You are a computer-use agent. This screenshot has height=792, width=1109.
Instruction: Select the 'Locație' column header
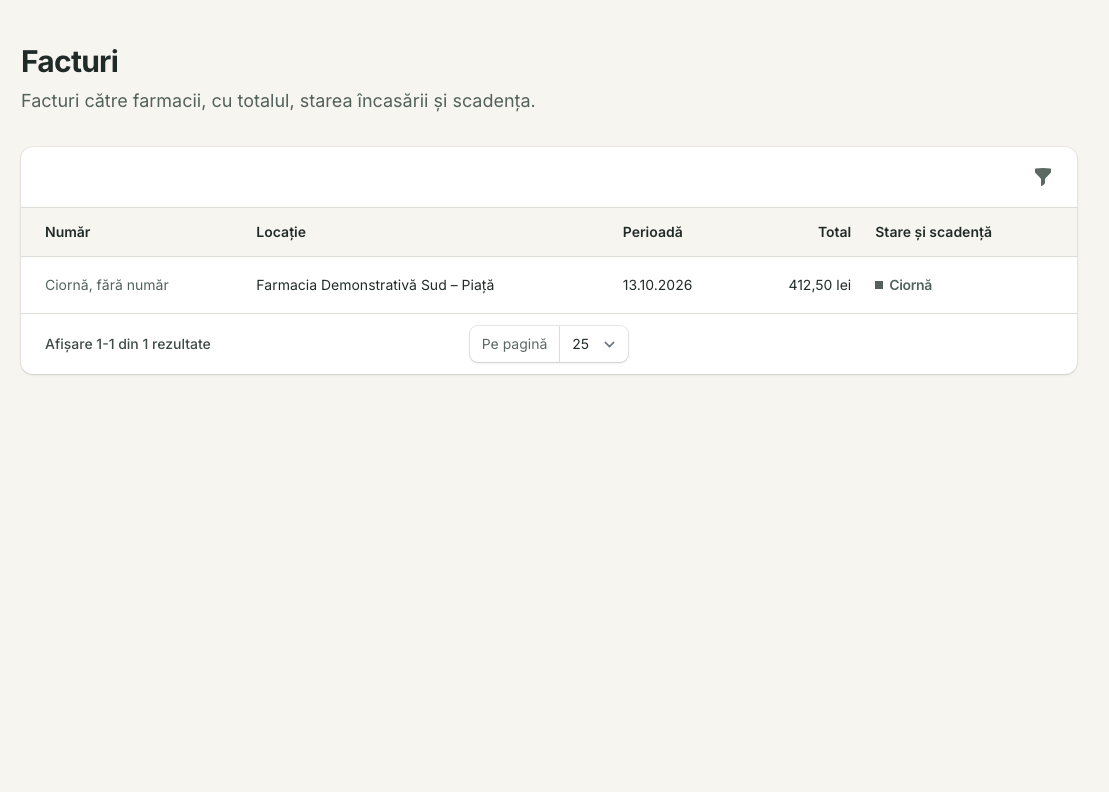(281, 232)
